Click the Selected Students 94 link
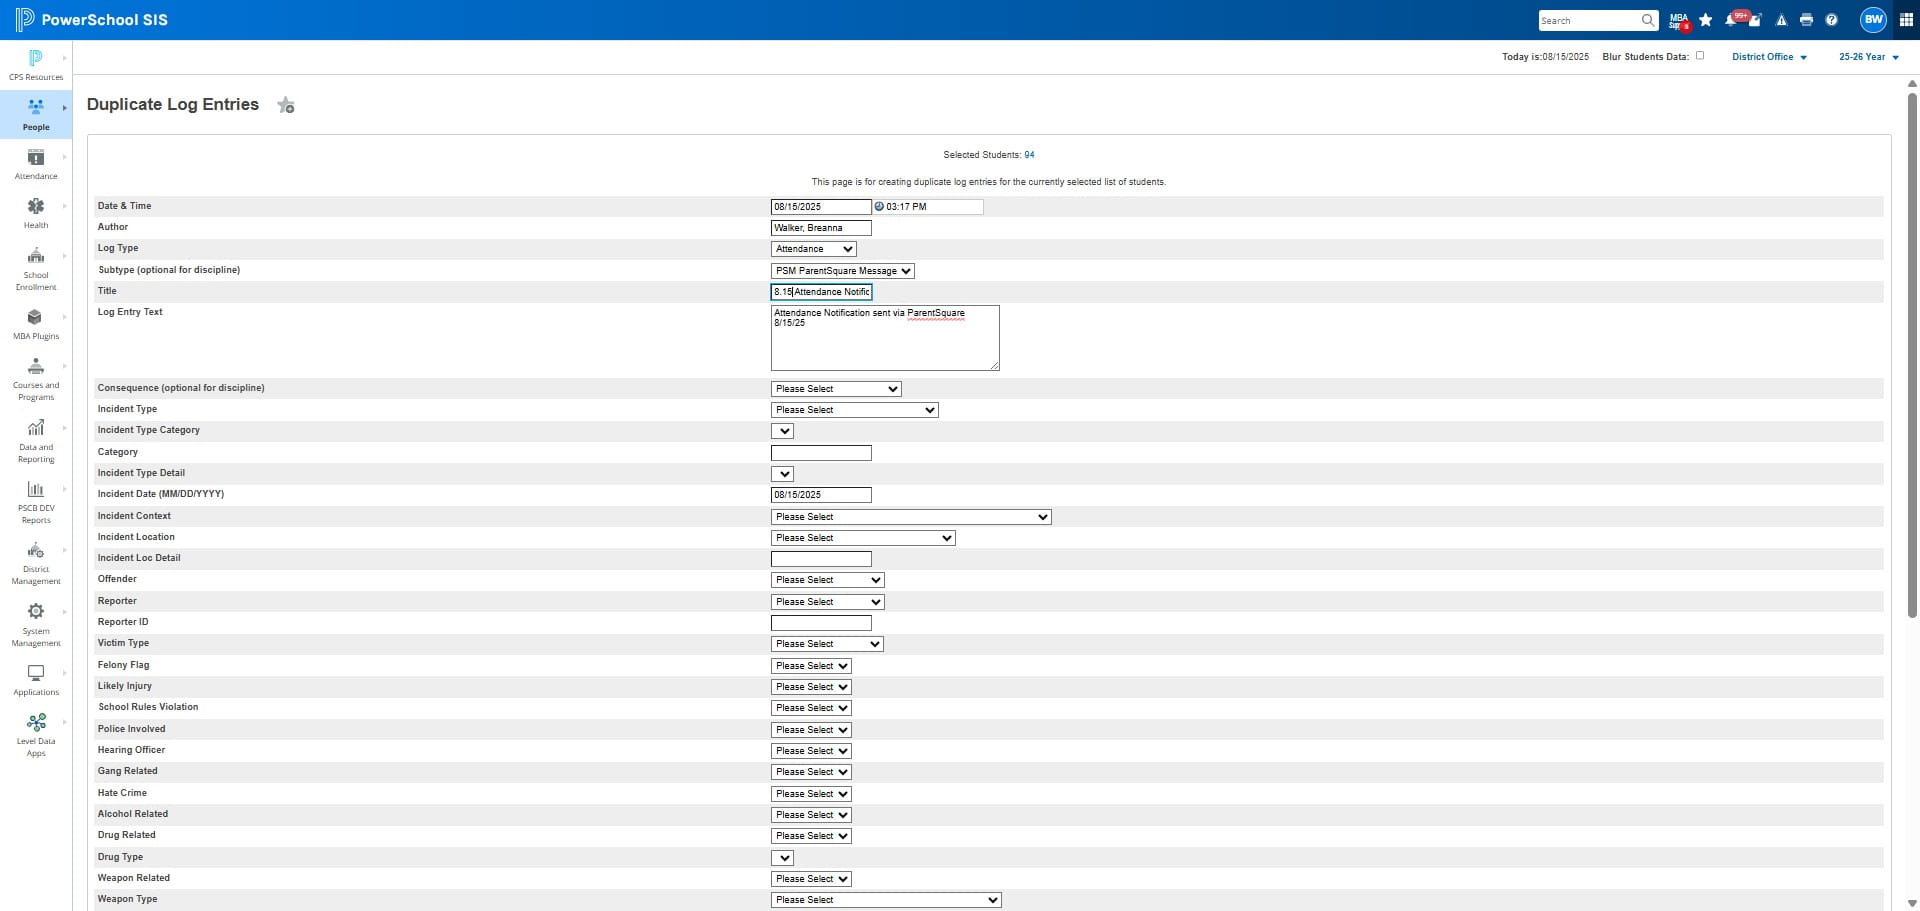The width and height of the screenshot is (1920, 911). coord(1029,155)
